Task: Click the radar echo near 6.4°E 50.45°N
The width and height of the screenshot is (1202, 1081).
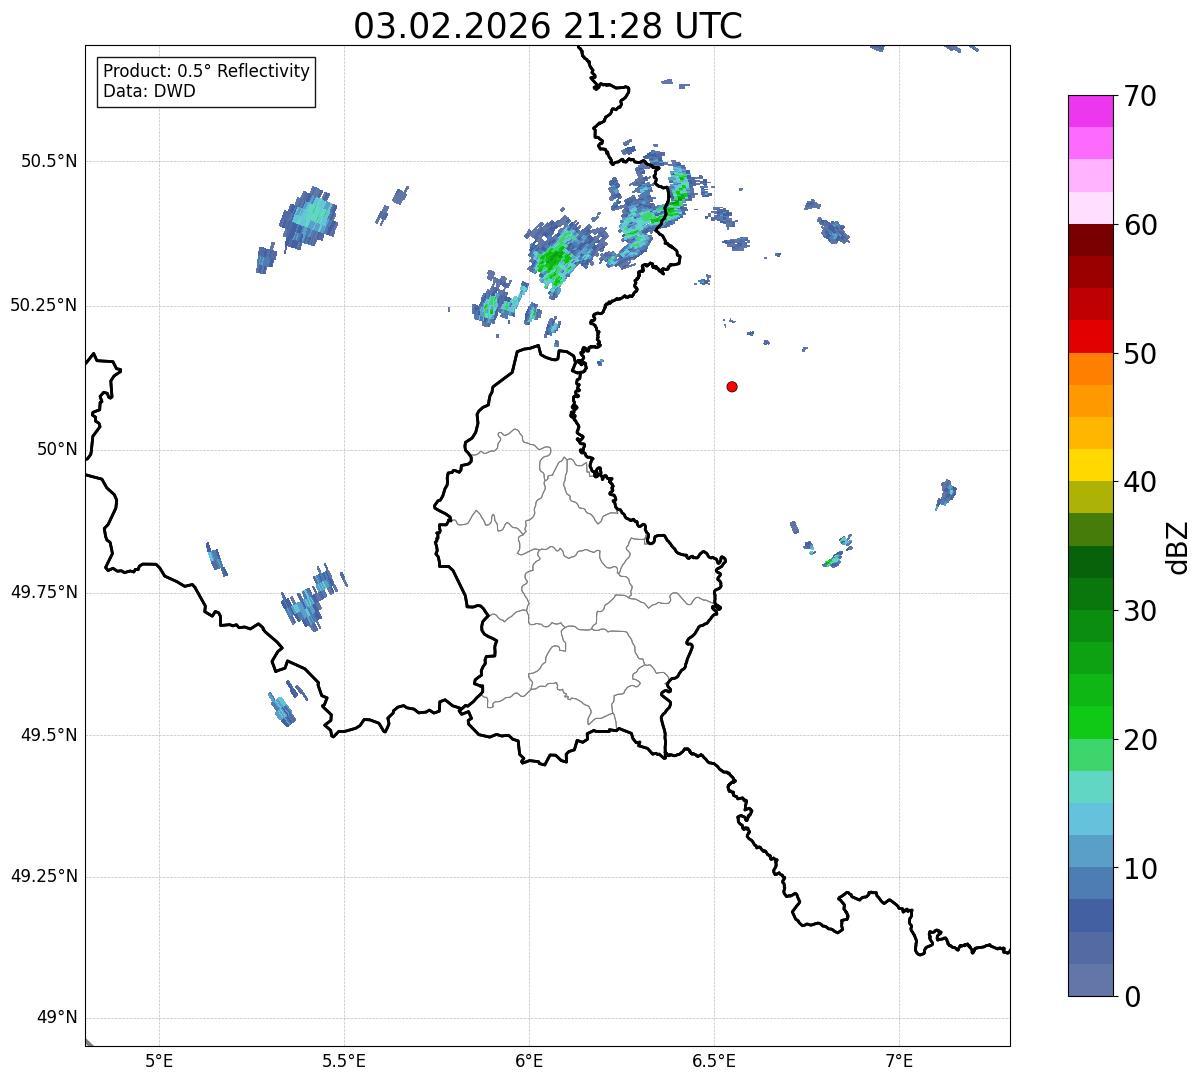Action: [x=678, y=190]
